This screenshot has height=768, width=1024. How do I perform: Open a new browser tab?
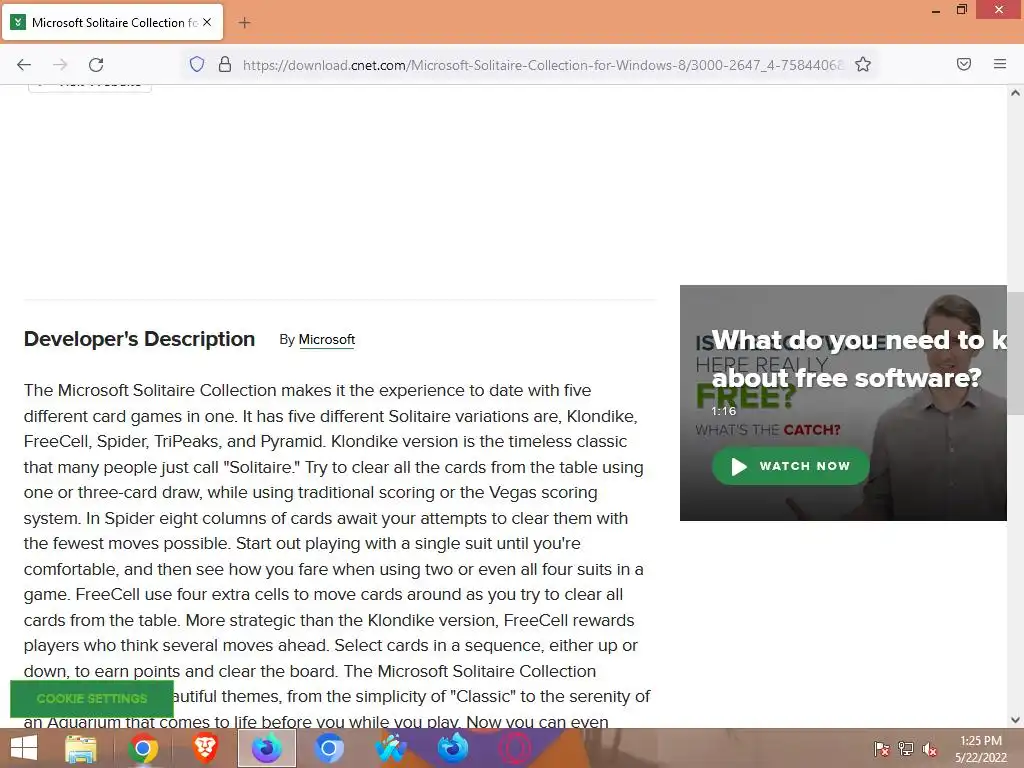click(244, 23)
